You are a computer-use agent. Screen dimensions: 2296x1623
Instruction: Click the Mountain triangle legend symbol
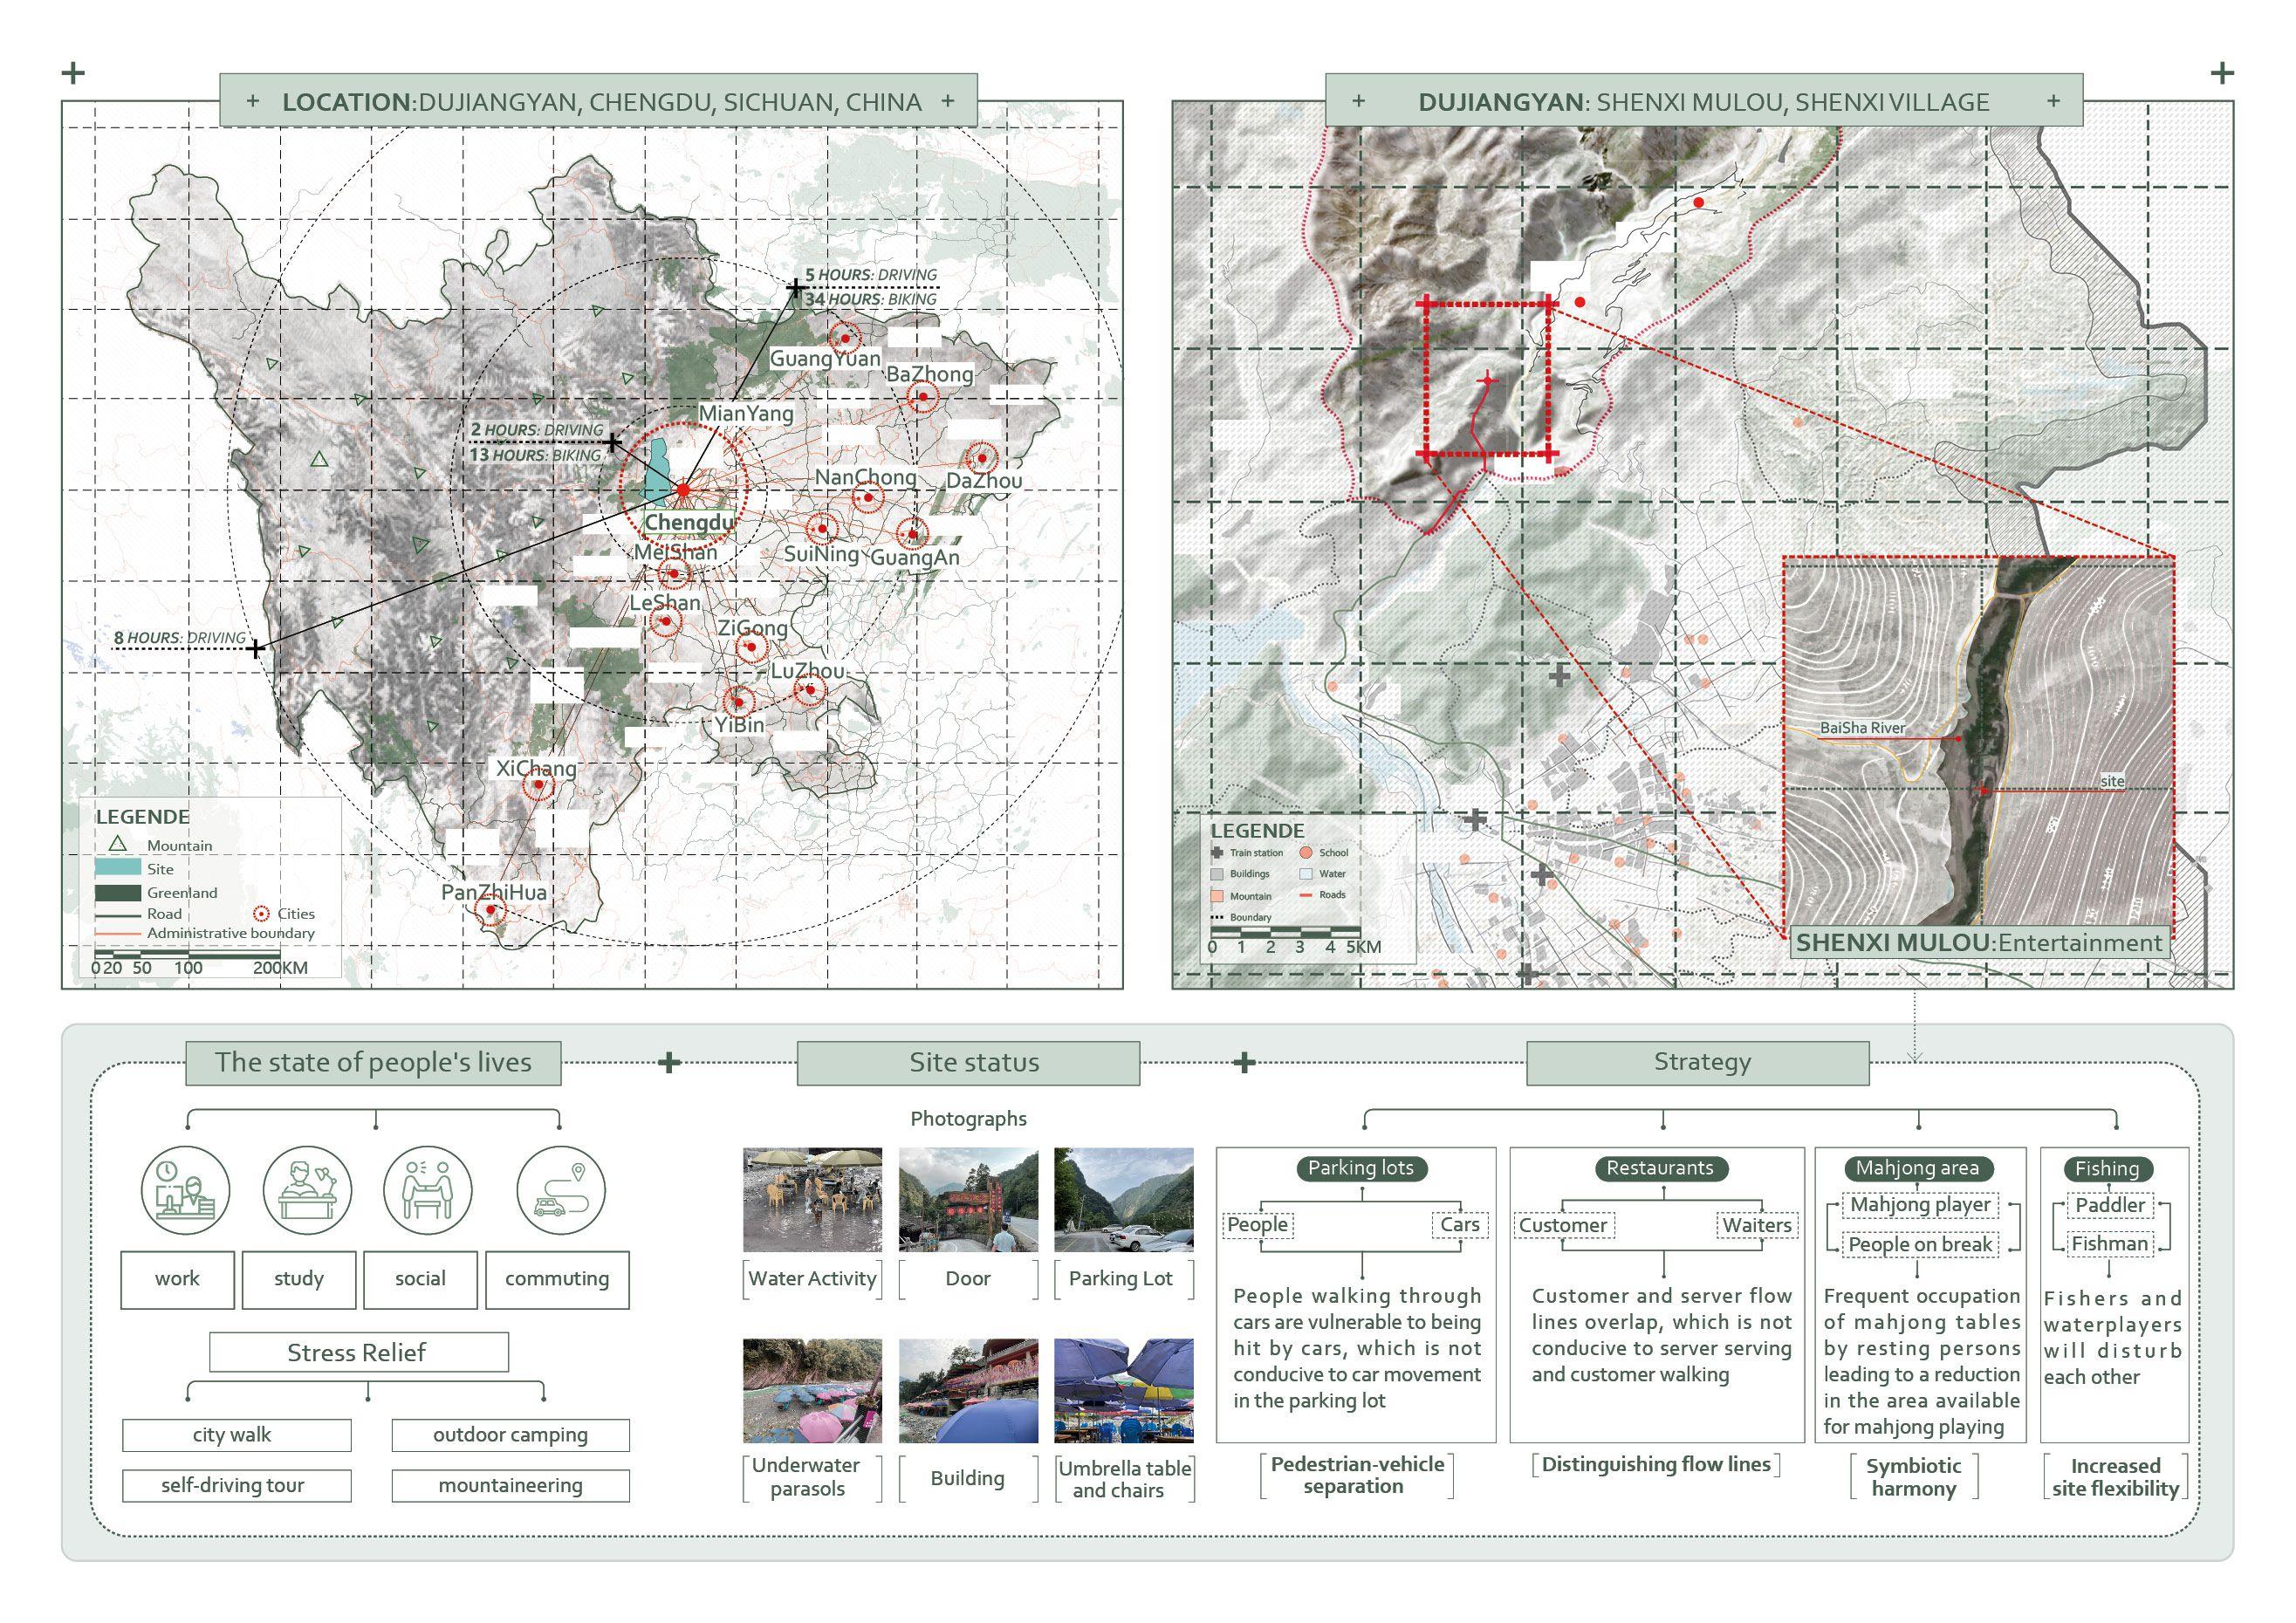tap(117, 844)
